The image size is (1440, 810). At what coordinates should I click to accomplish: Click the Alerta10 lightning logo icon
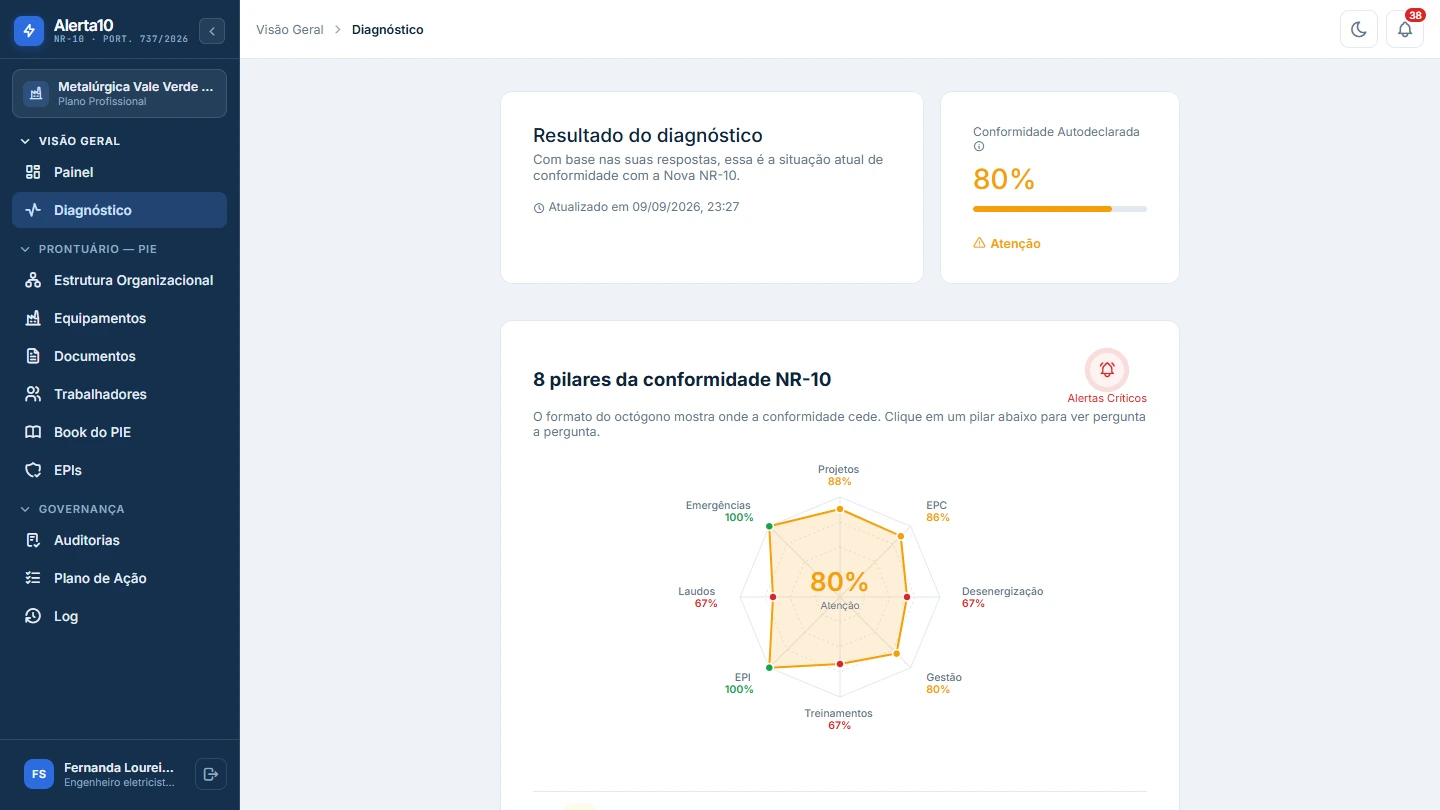(x=29, y=31)
